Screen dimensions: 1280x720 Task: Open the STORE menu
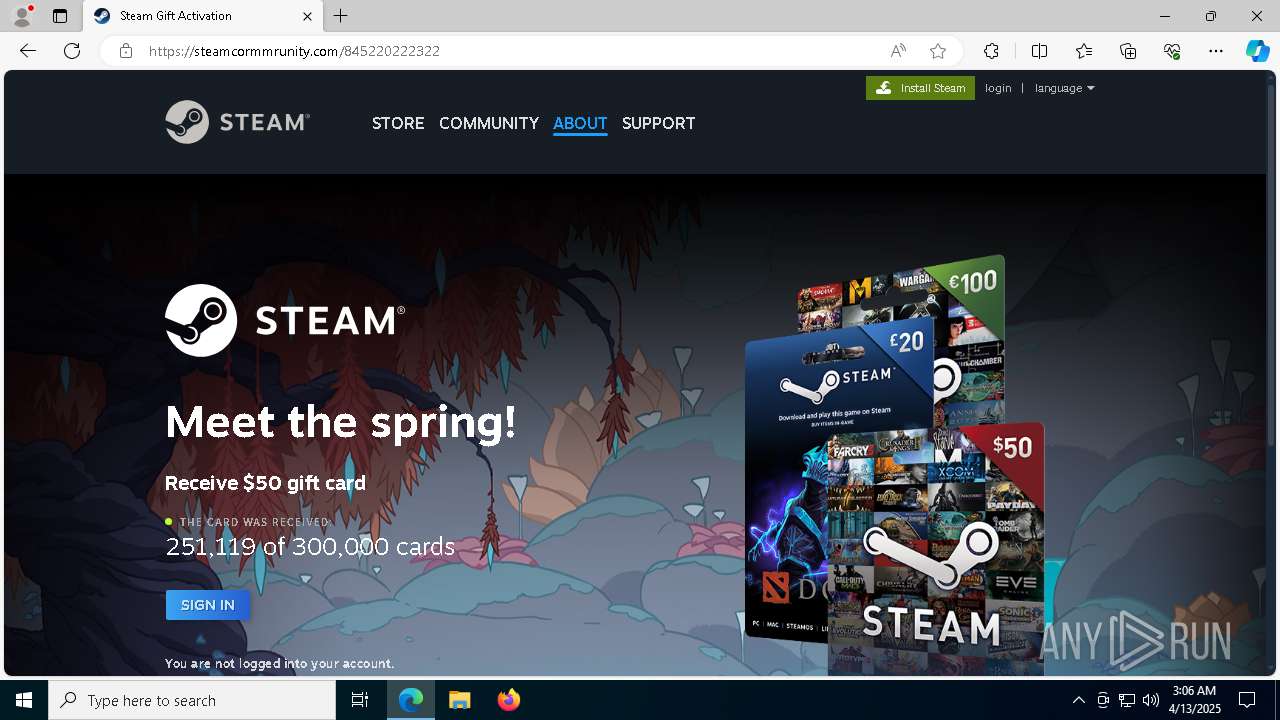click(x=398, y=123)
